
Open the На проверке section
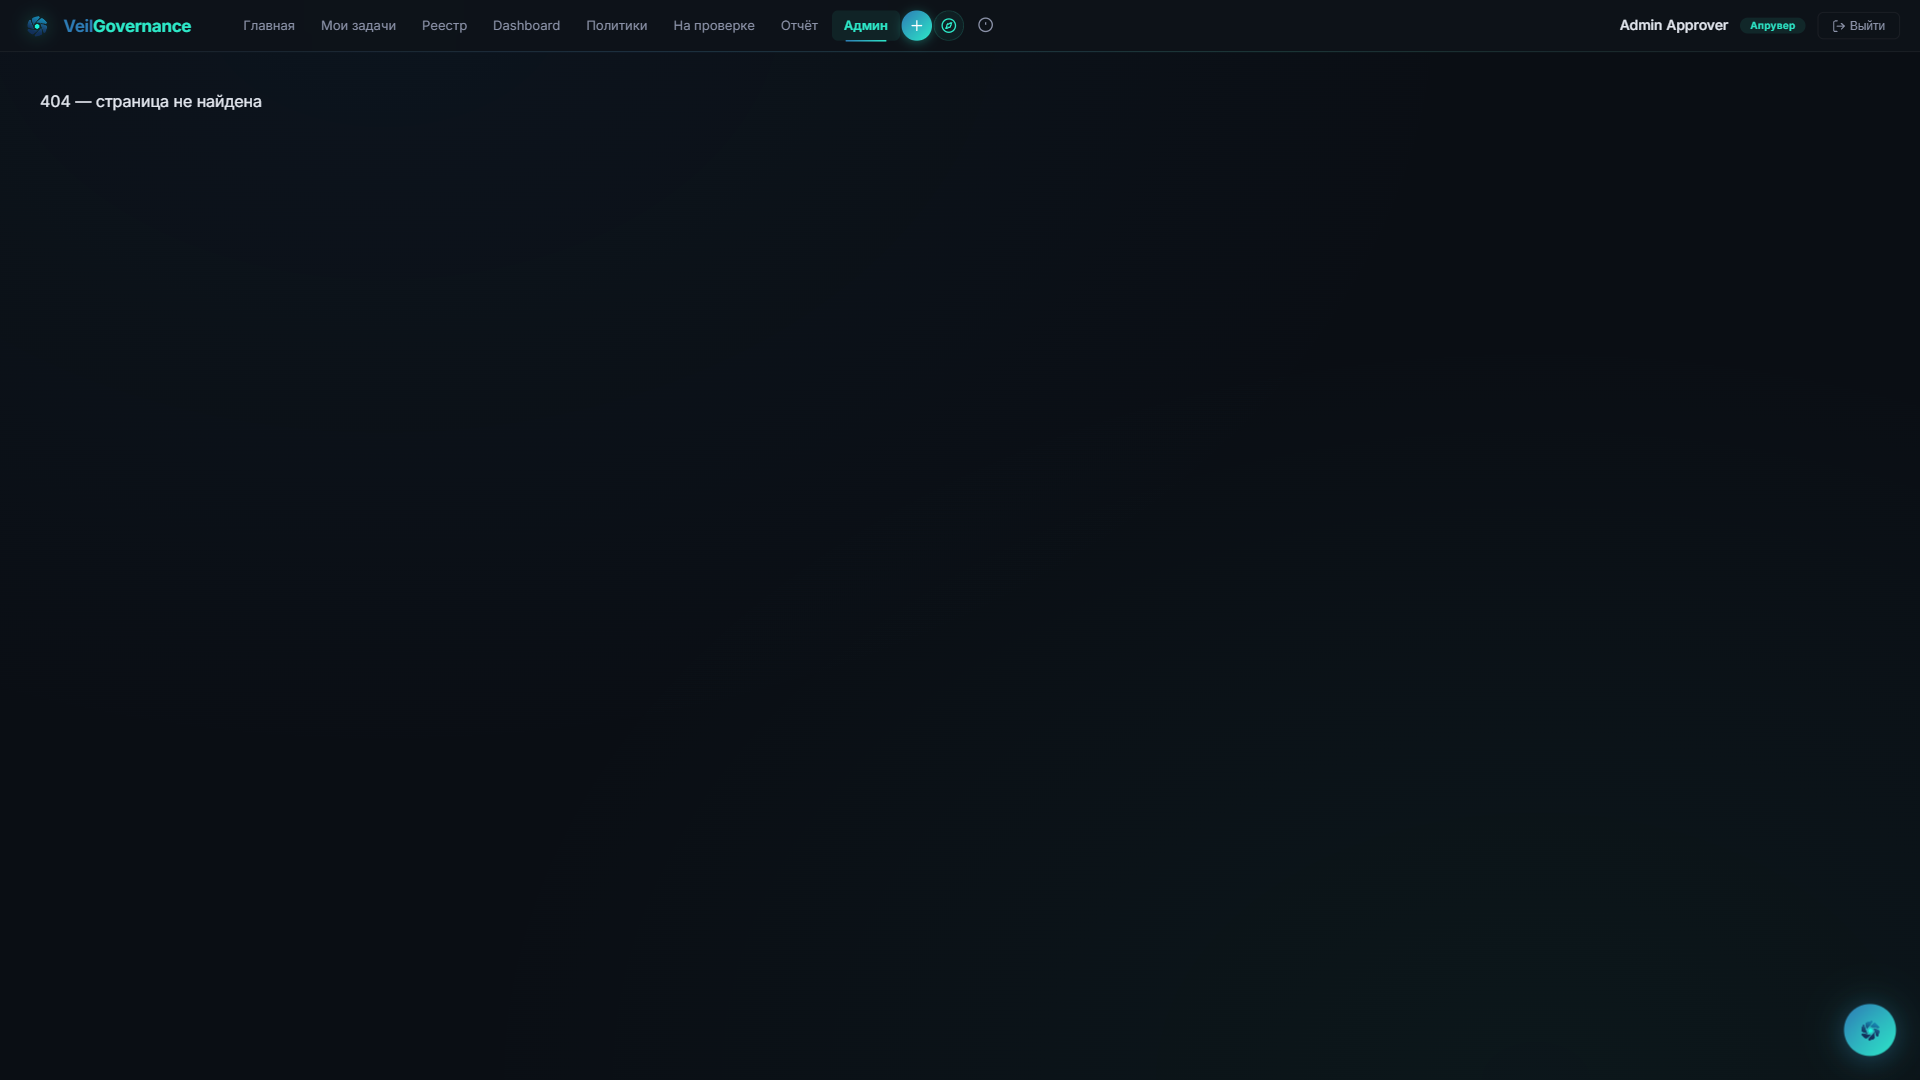[x=713, y=26]
